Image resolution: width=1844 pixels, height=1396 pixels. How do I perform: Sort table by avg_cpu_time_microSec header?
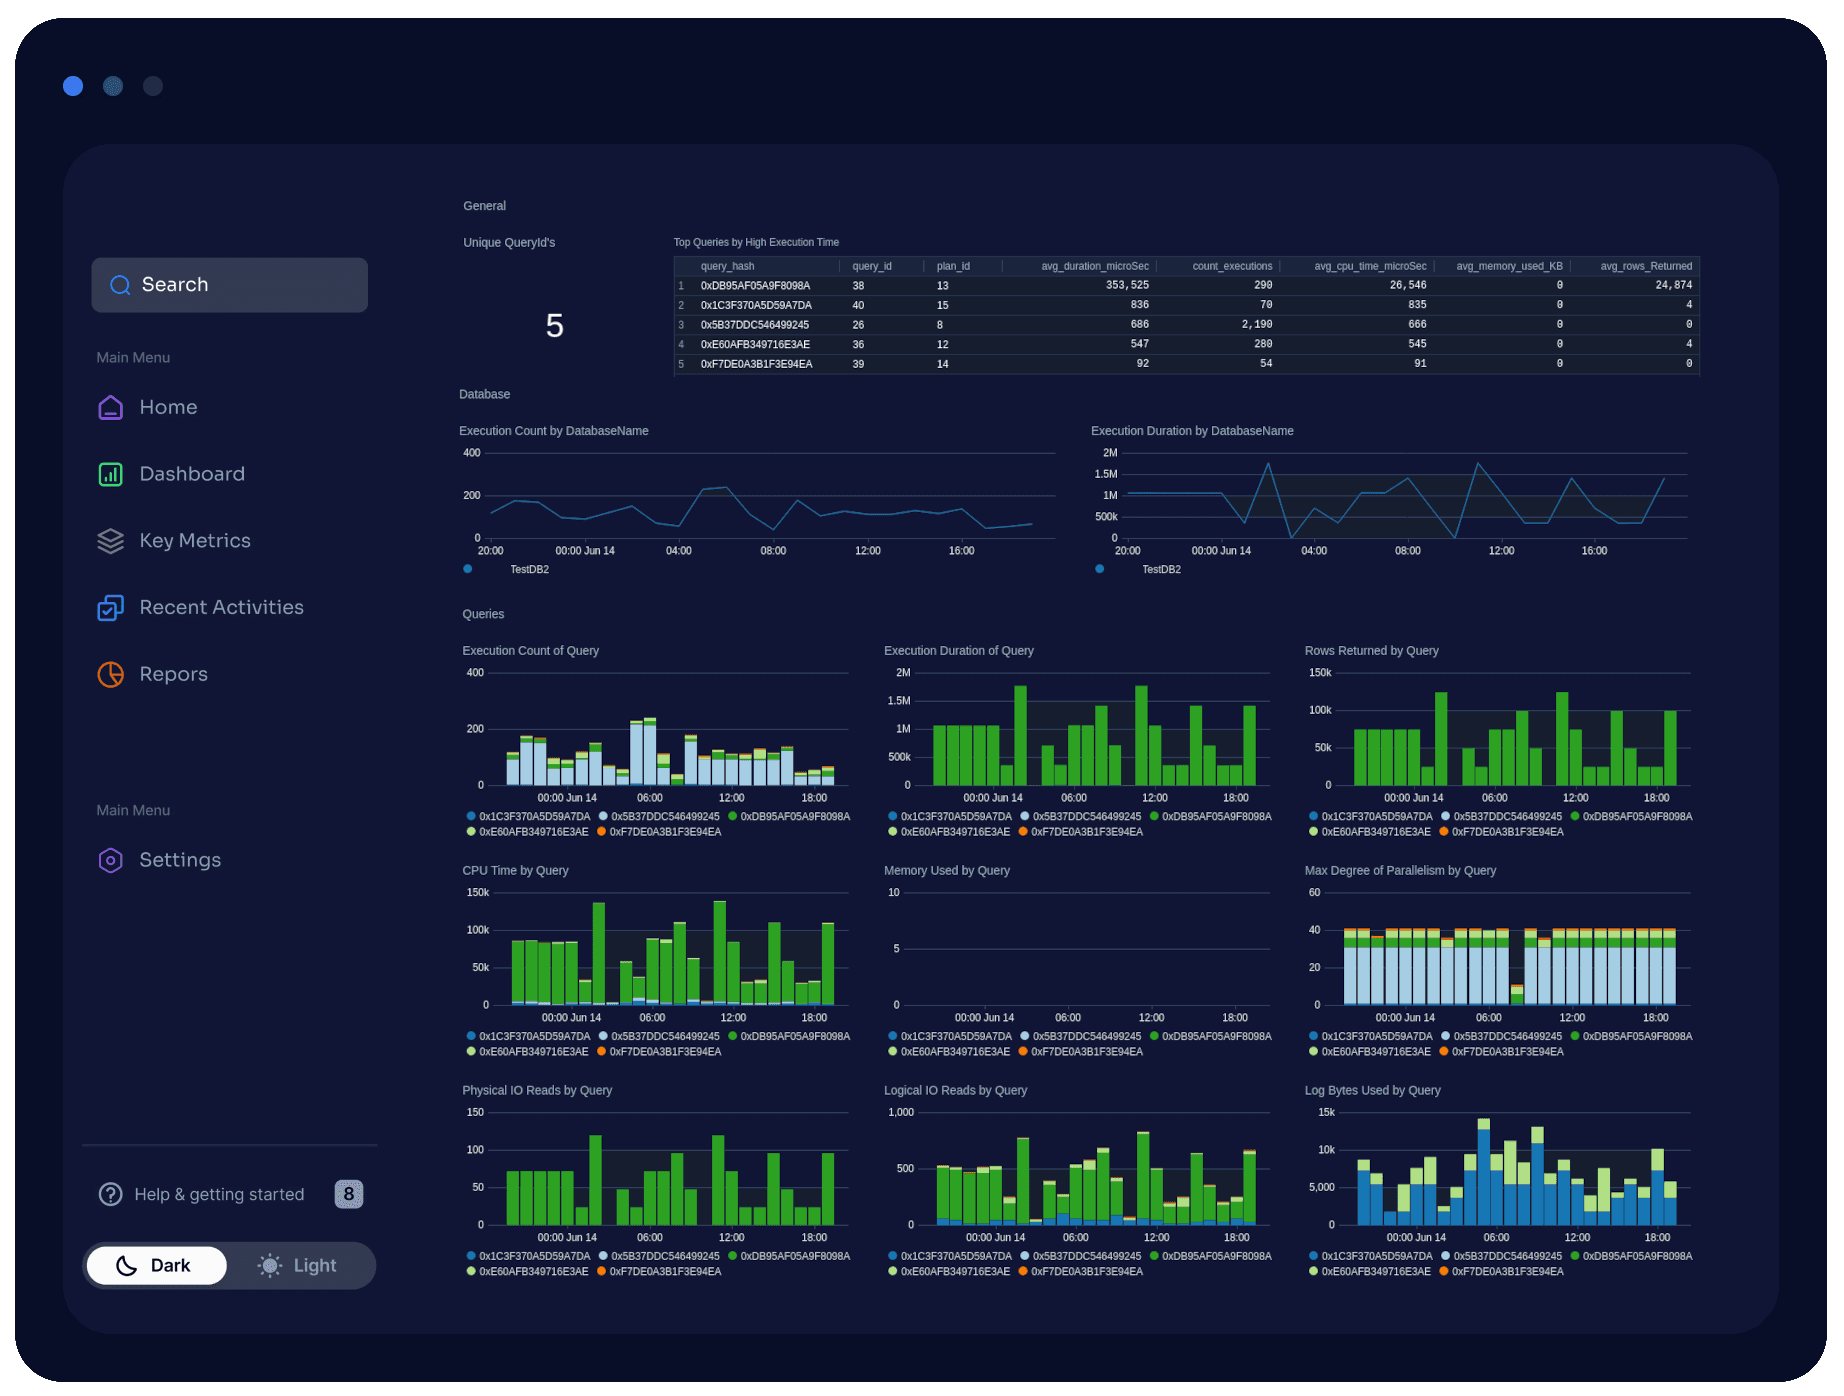(x=1370, y=266)
